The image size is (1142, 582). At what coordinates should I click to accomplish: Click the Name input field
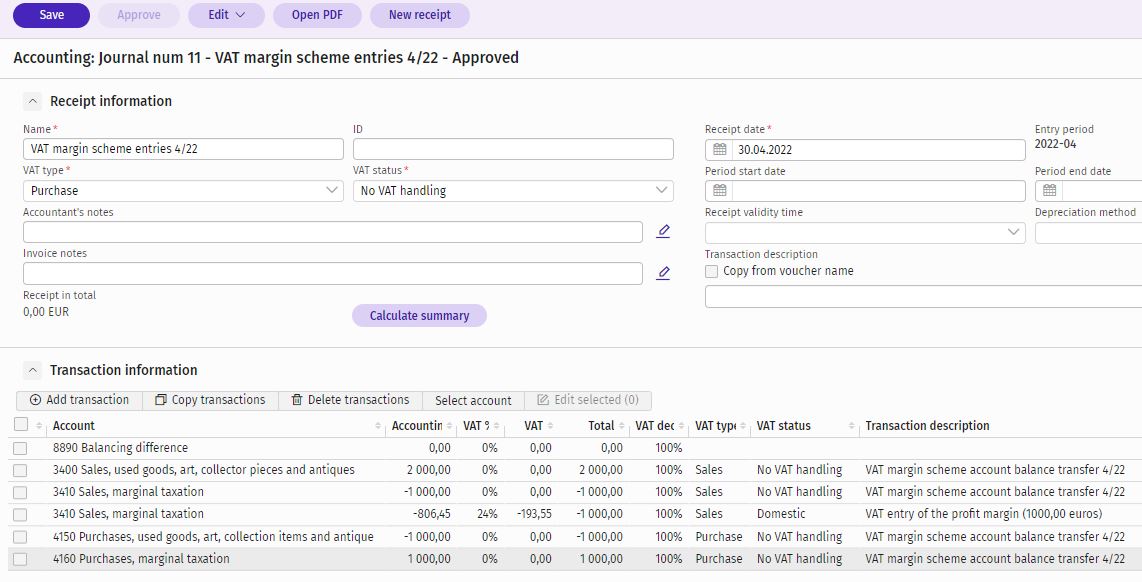click(183, 149)
